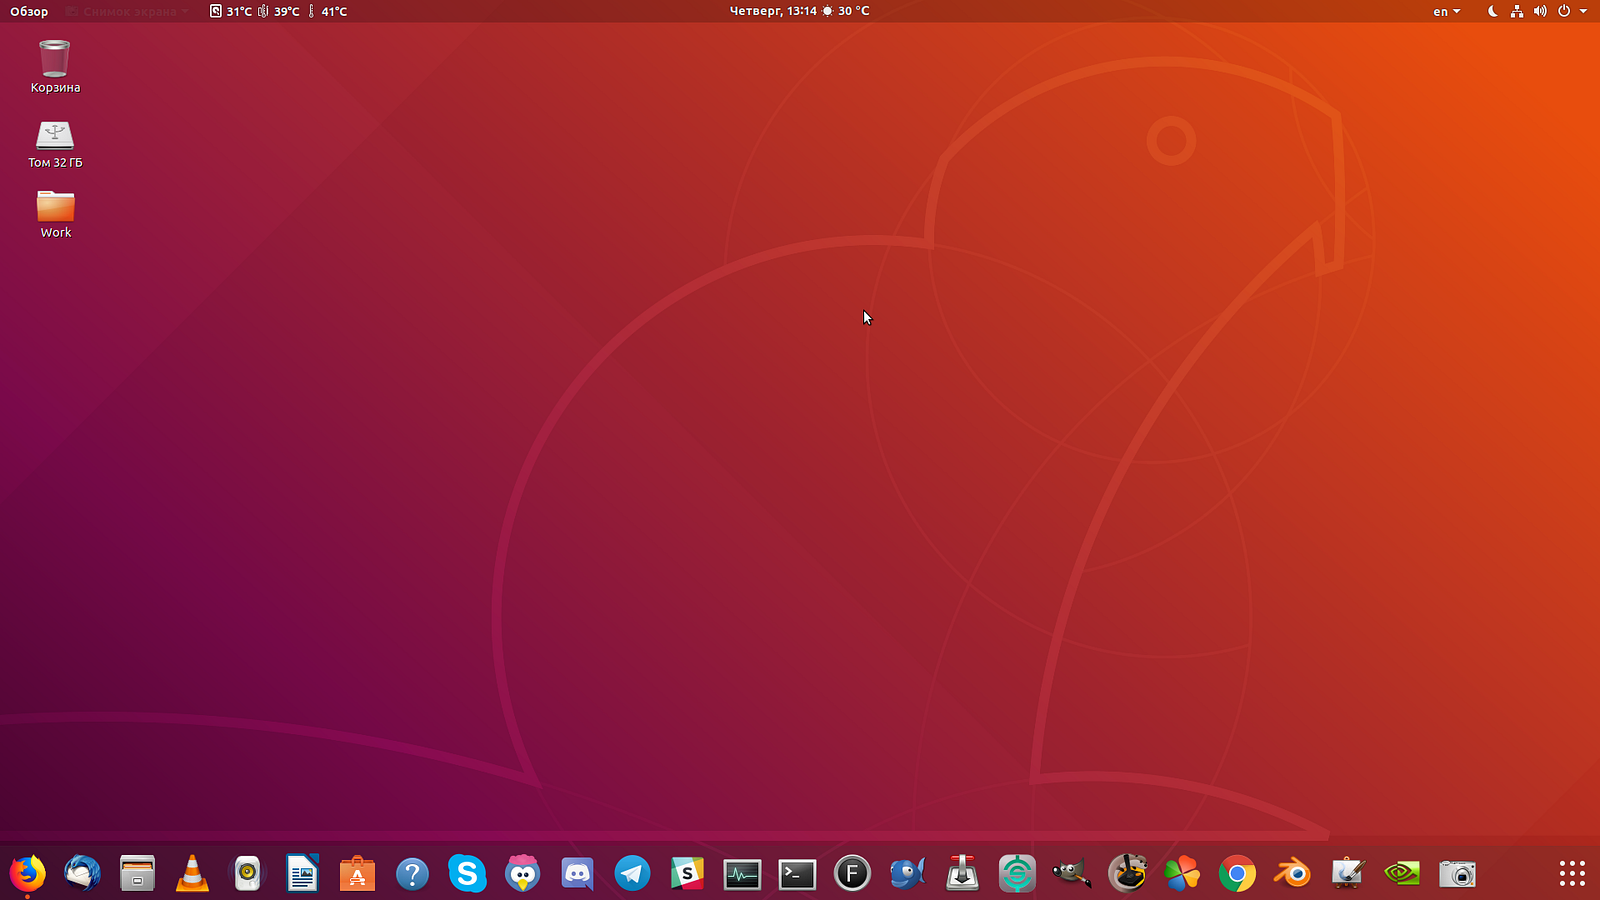Launch Firefox from the dock
1600x900 pixels.
pos(27,874)
